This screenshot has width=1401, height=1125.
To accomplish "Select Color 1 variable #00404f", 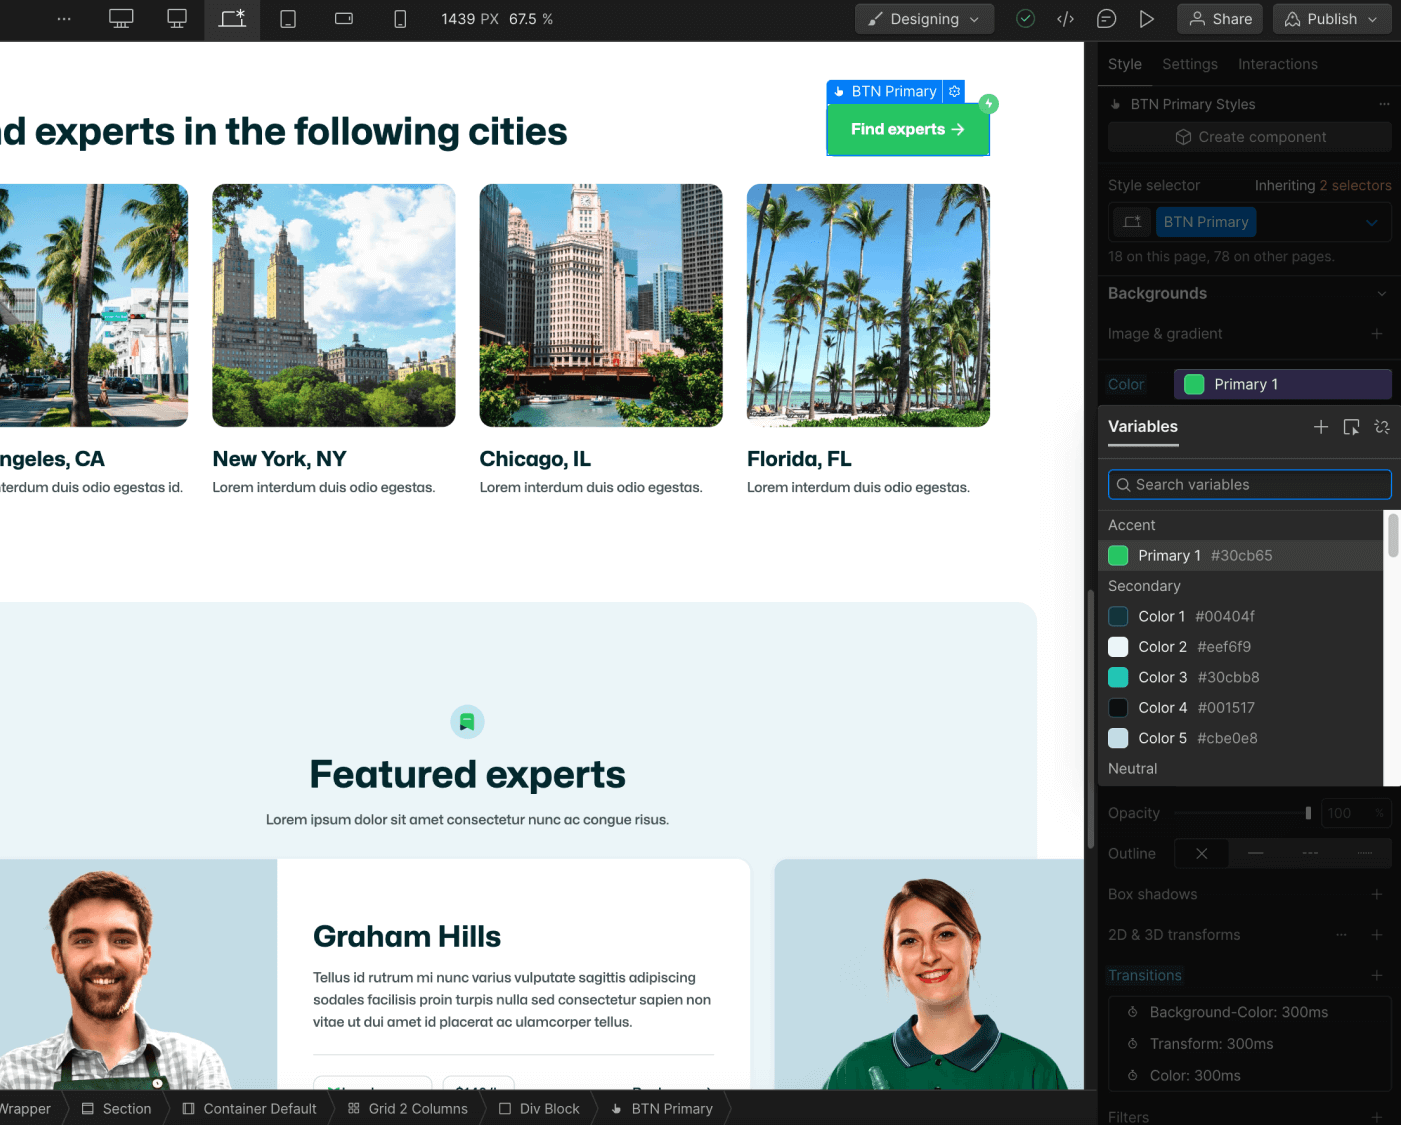I will (x=1240, y=616).
